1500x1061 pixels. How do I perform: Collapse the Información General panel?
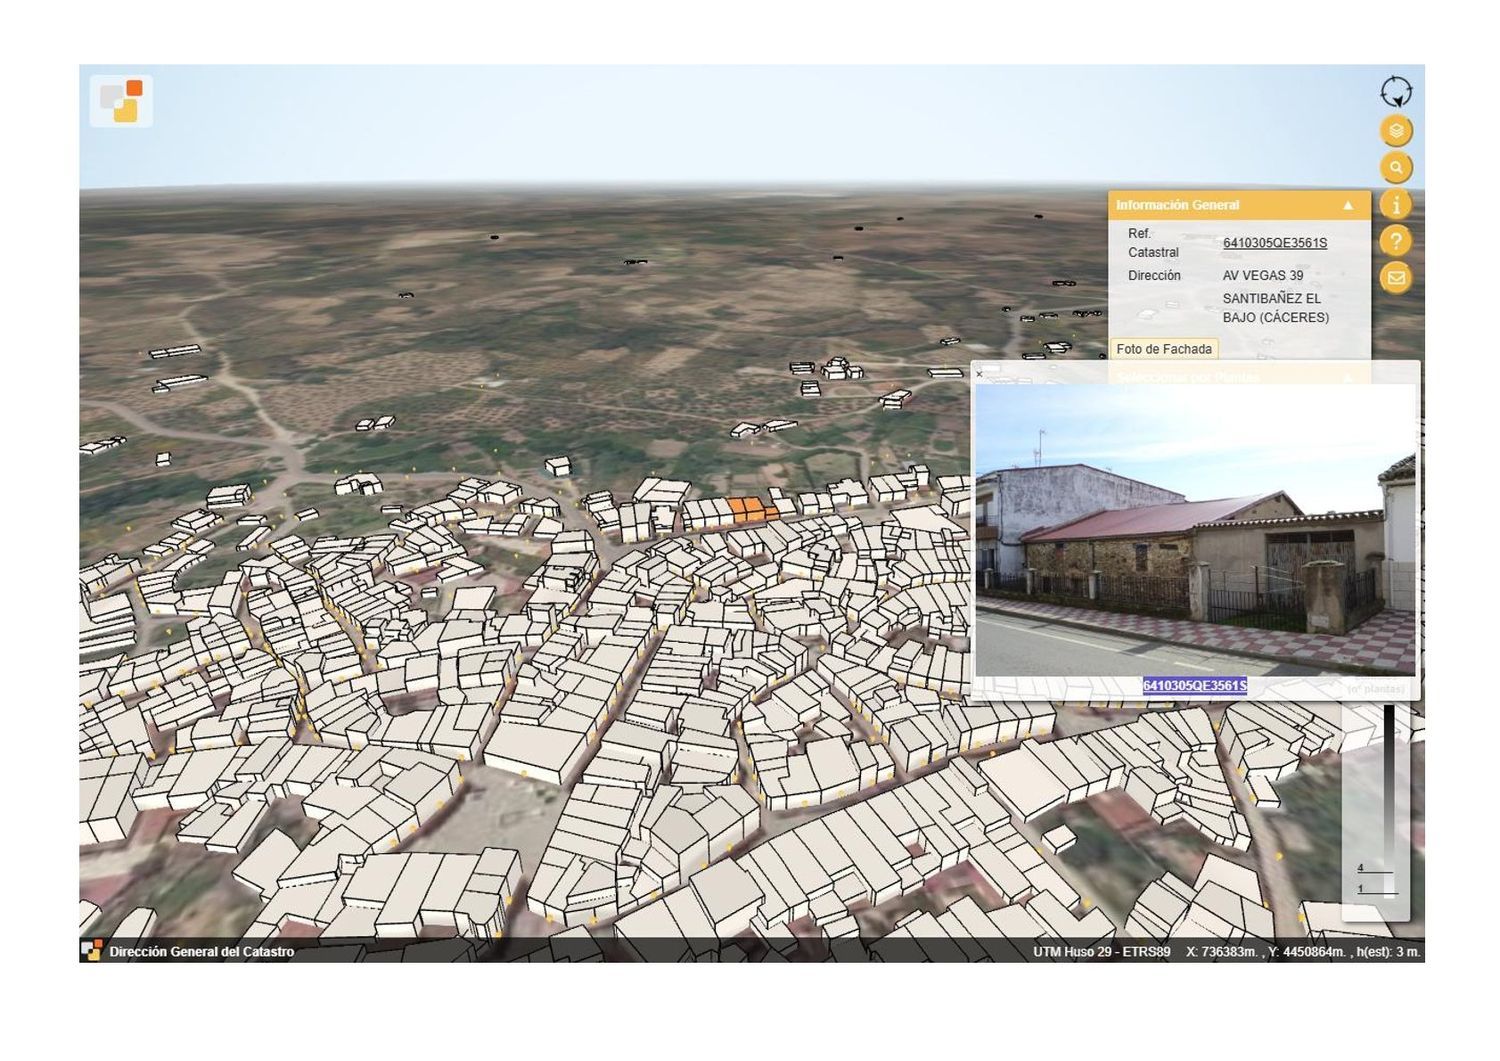pos(1348,205)
